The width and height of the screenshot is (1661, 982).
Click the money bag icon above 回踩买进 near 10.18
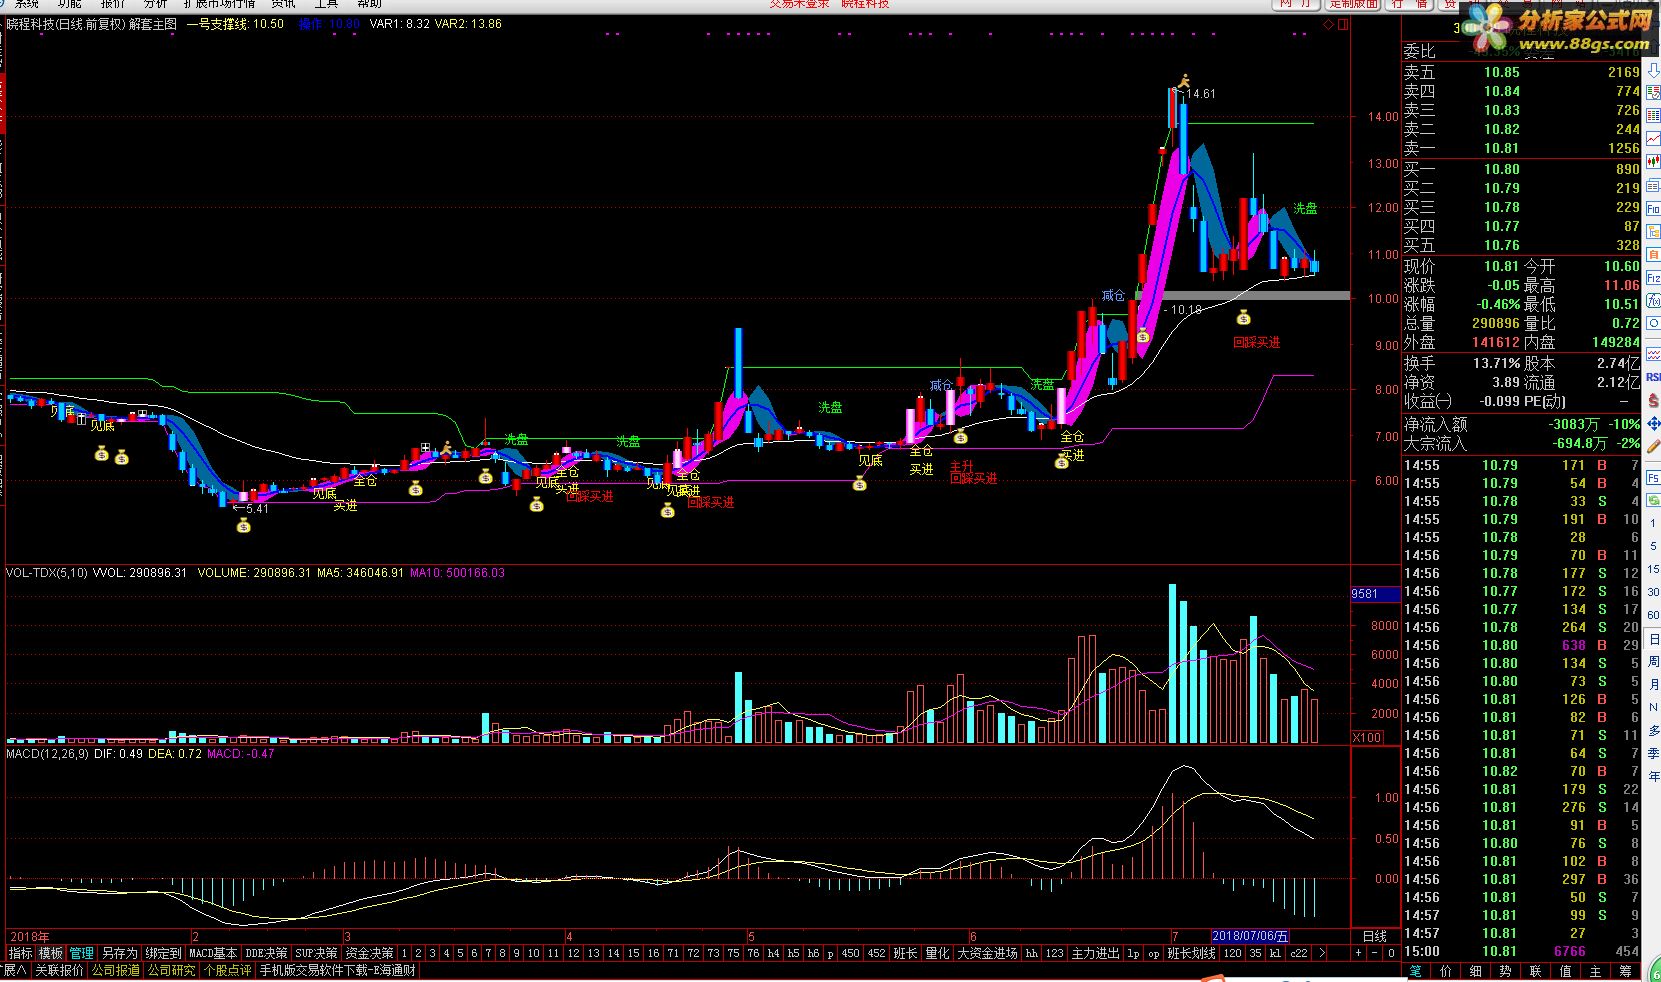pos(1243,318)
